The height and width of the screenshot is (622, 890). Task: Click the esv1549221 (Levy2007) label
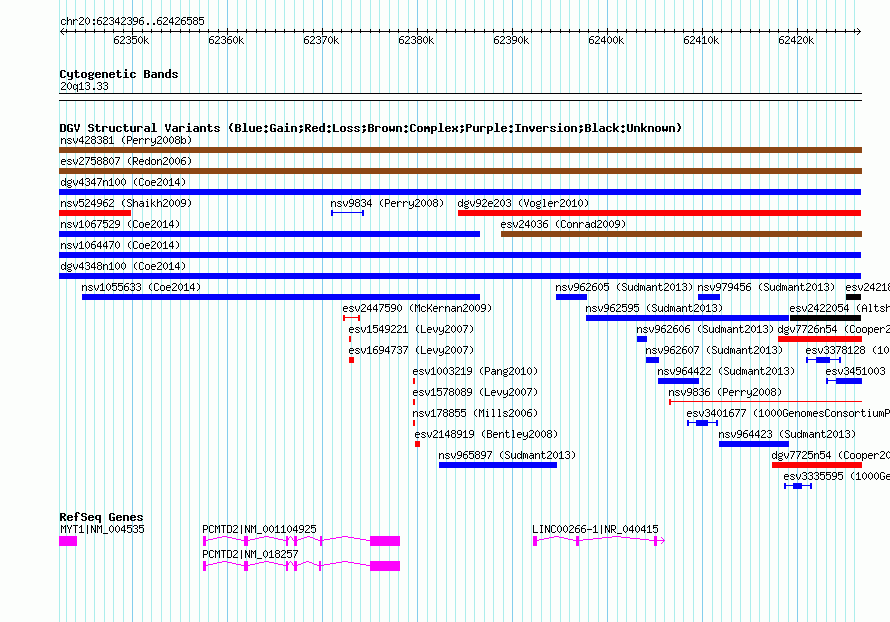(x=411, y=329)
